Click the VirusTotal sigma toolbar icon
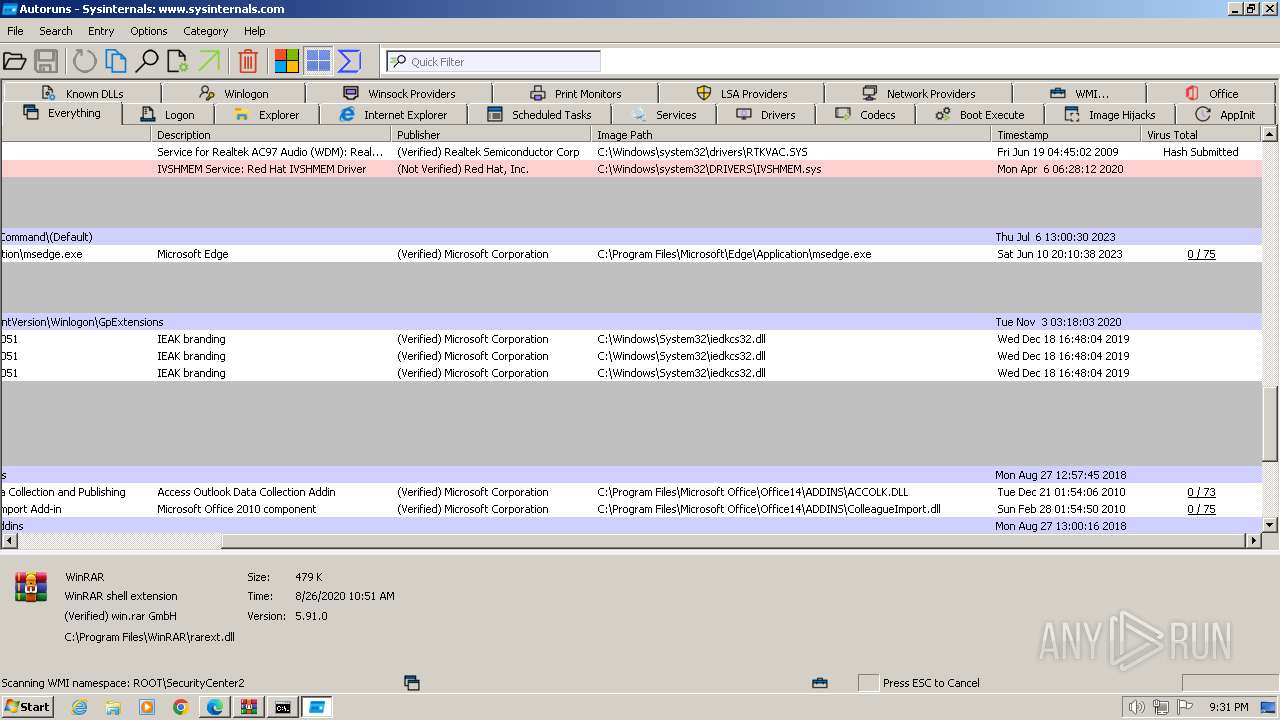 [349, 61]
